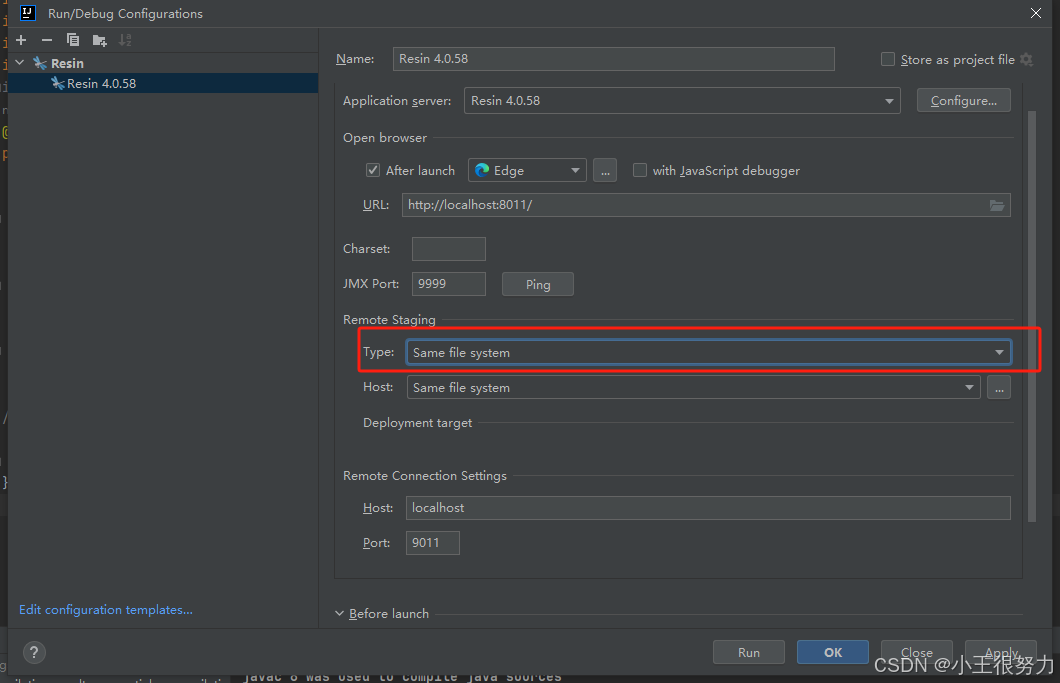Remove the selected configuration with the minus icon
The width and height of the screenshot is (1060, 683).
47,41
